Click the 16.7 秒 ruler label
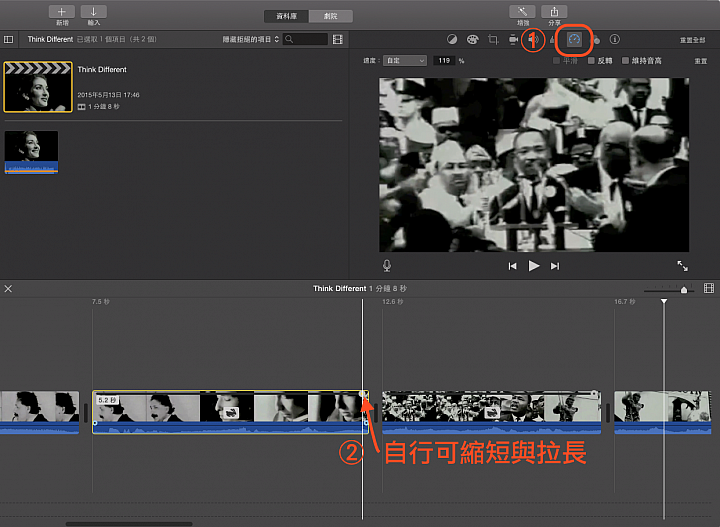Screen dimensions: 720x527 click(625, 302)
